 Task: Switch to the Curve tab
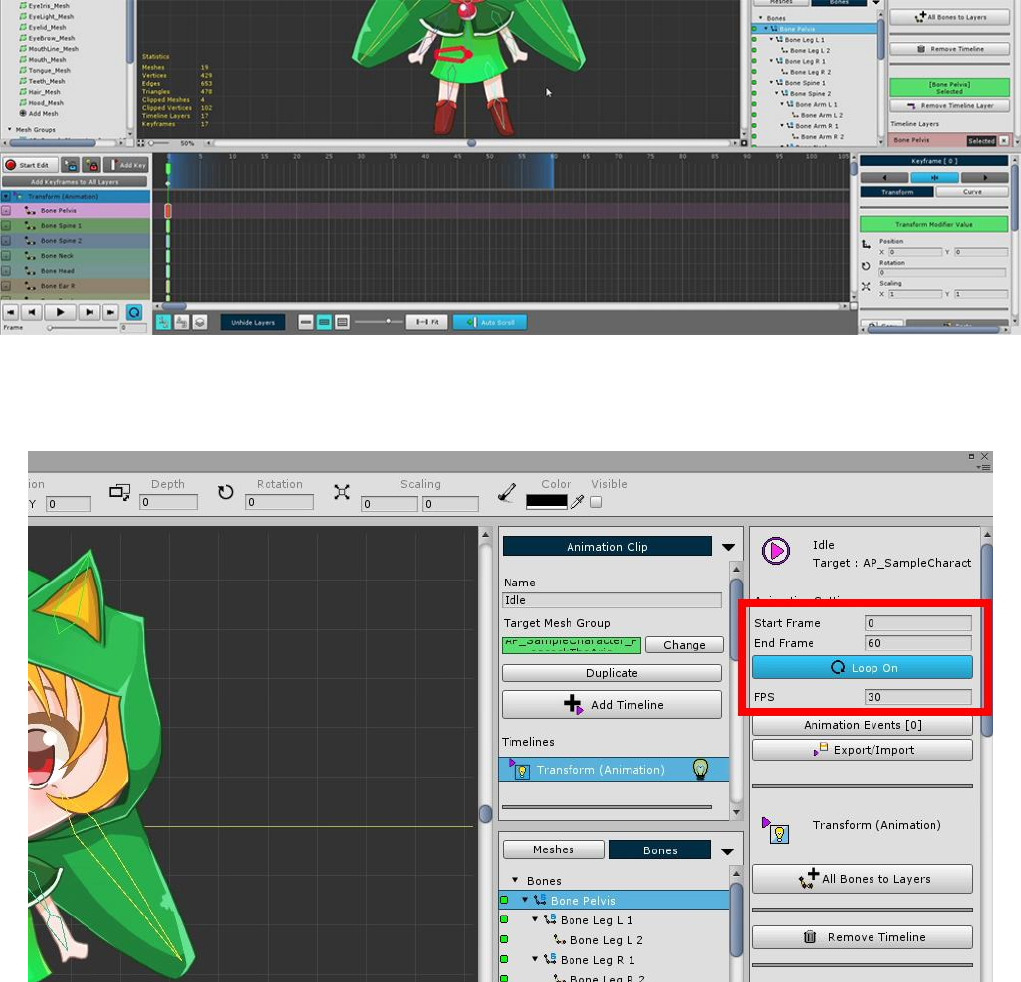point(972,192)
